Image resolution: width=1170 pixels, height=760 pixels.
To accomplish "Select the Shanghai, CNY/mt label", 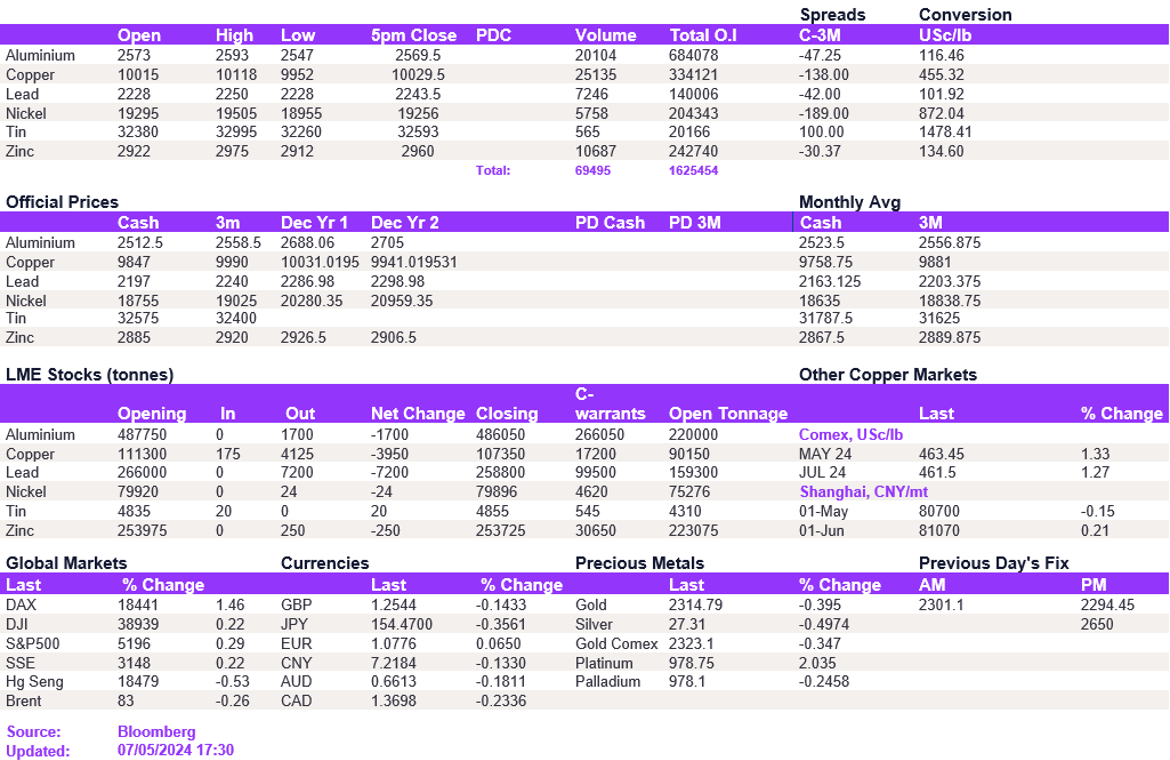I will pyautogui.click(x=863, y=492).
